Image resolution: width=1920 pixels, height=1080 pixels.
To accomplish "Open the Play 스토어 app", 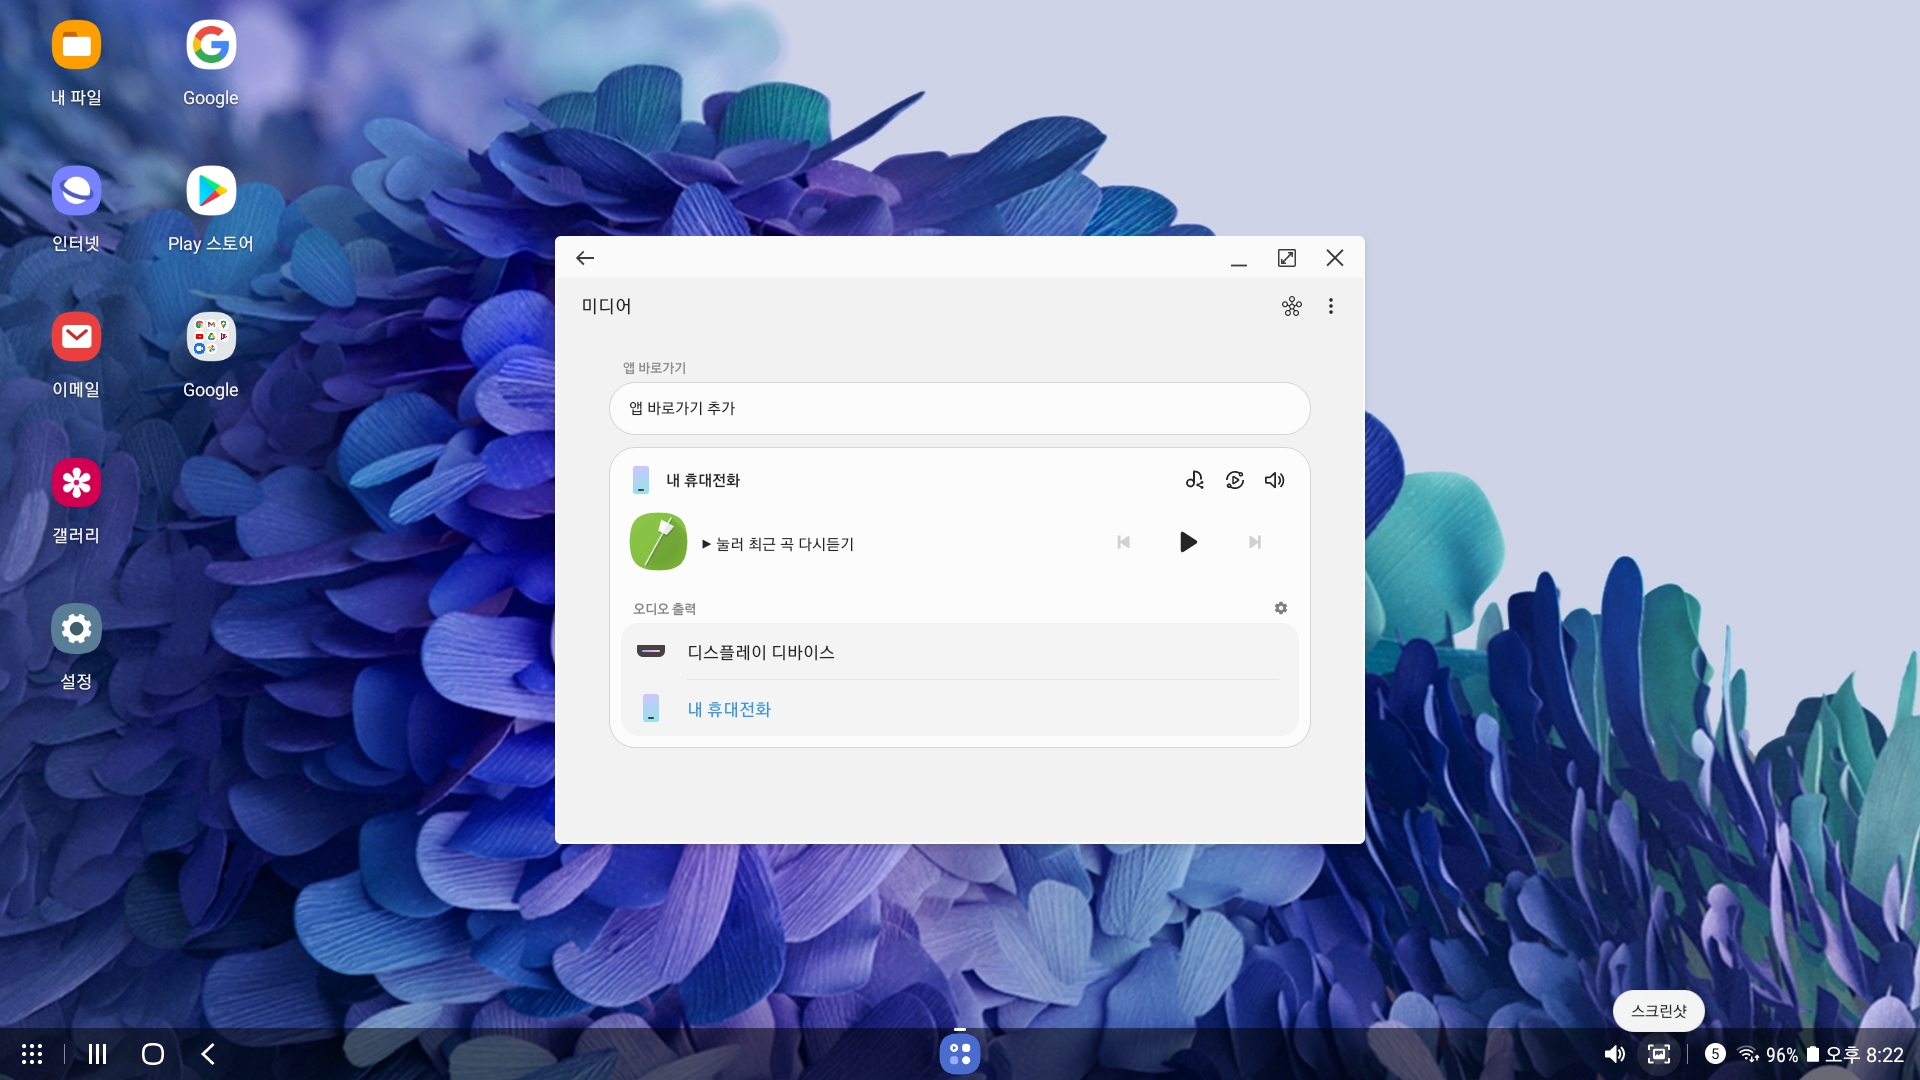I will pyautogui.click(x=211, y=191).
